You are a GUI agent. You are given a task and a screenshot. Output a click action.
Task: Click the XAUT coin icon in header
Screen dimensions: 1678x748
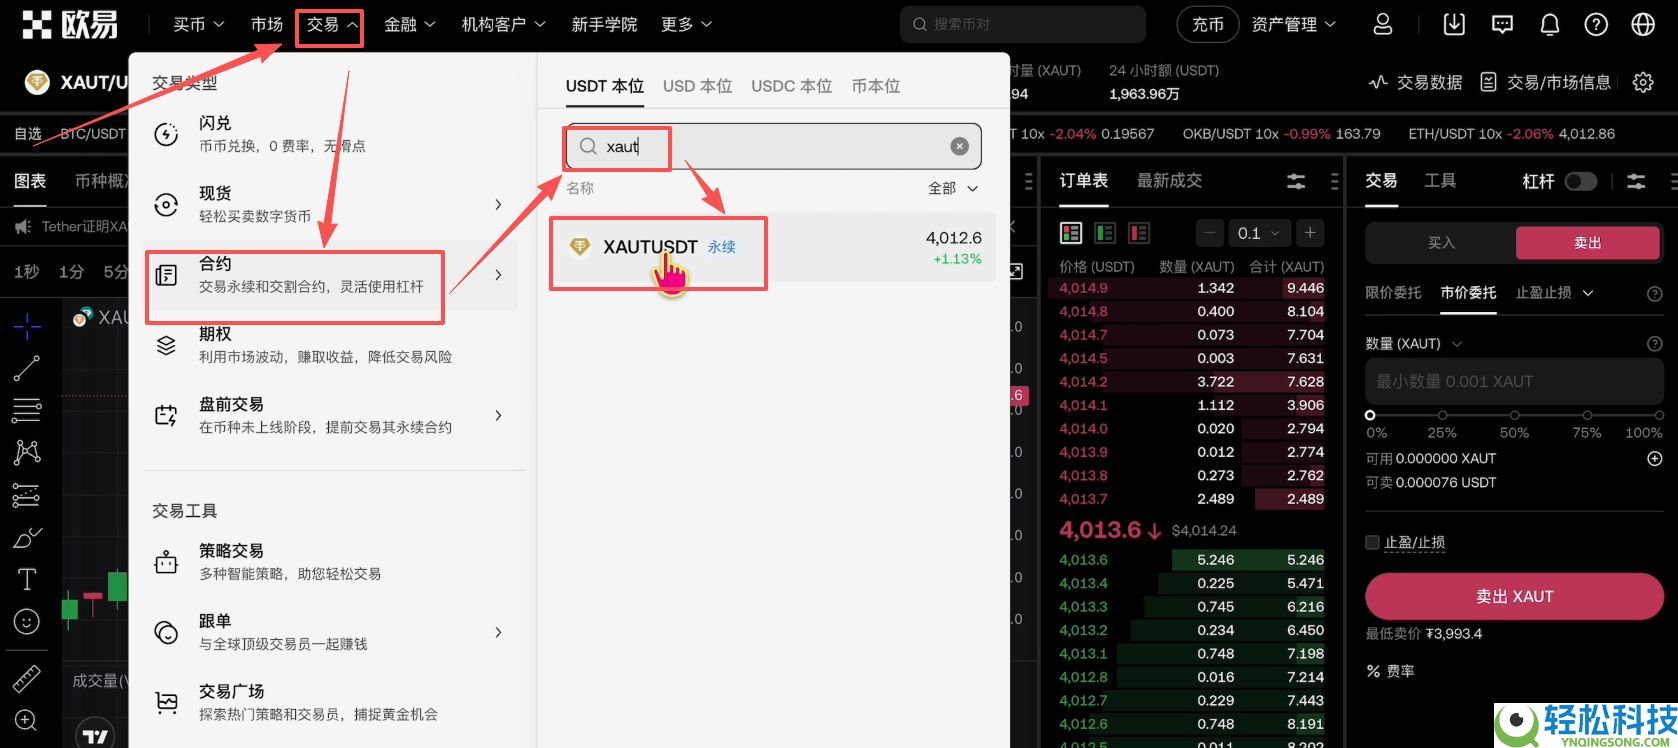(x=37, y=82)
